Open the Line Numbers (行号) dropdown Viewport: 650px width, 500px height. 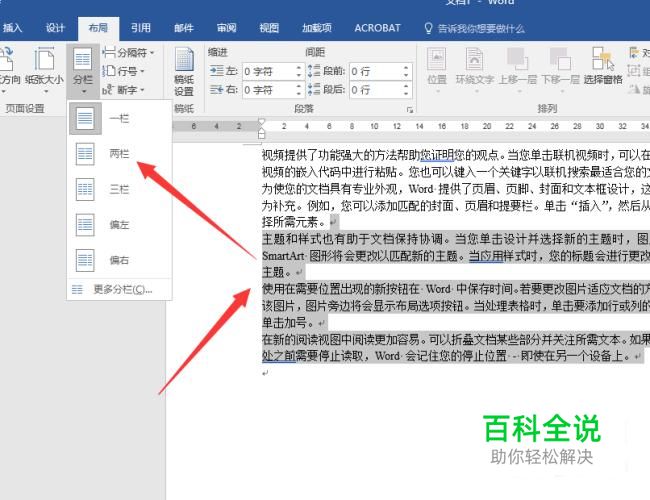(x=124, y=71)
